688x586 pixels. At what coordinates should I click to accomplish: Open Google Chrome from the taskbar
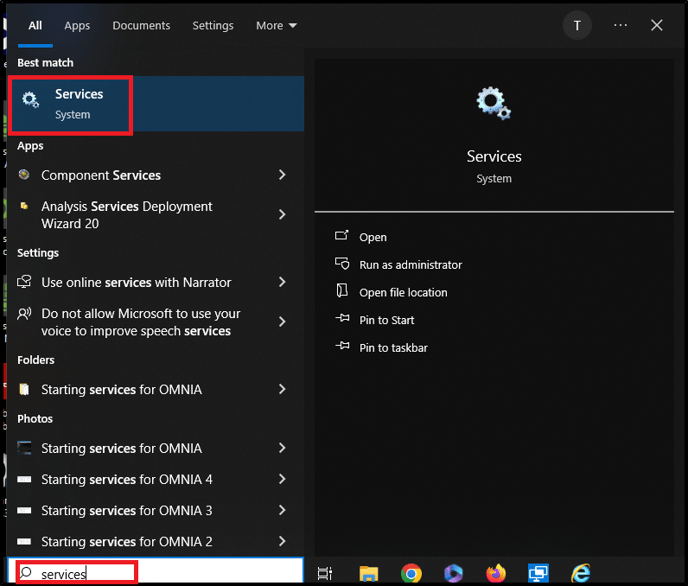[x=411, y=573]
